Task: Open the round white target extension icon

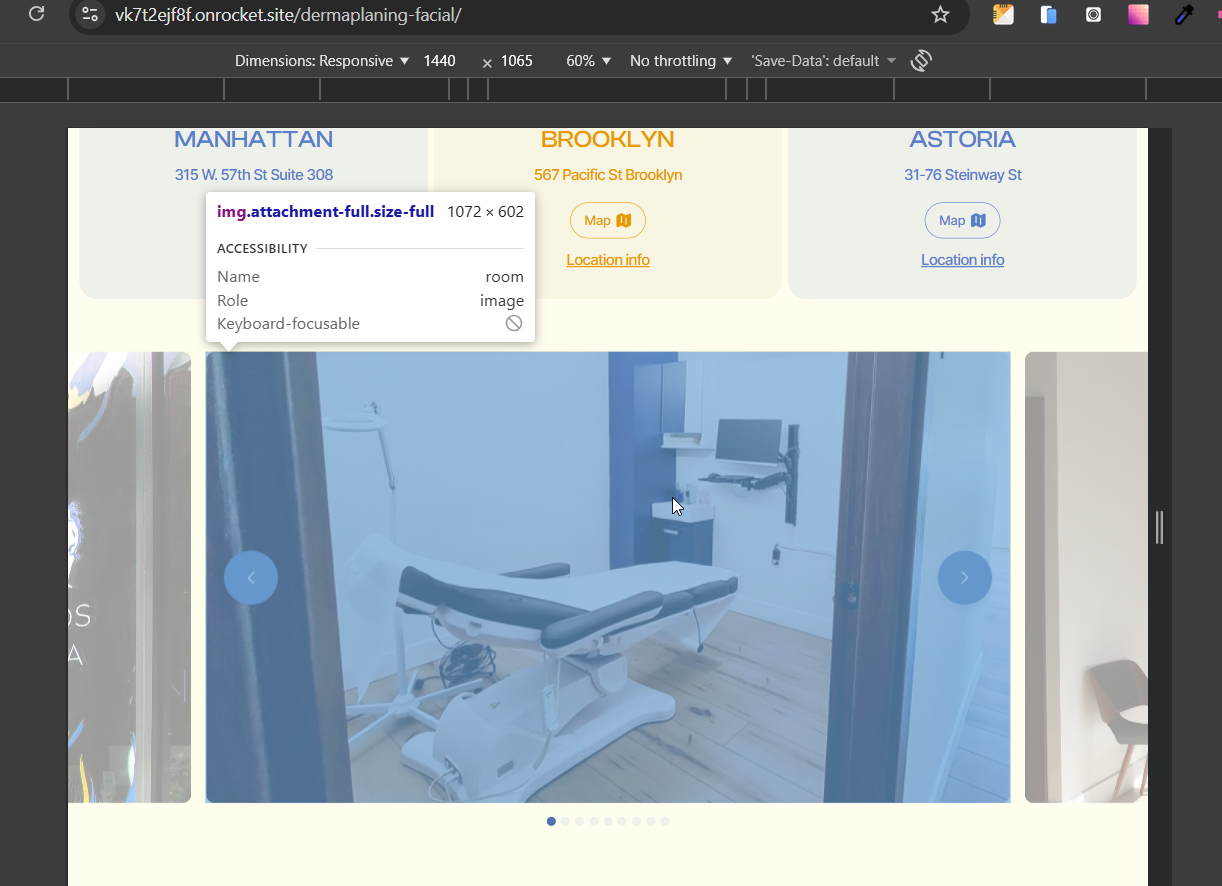Action: pos(1093,14)
